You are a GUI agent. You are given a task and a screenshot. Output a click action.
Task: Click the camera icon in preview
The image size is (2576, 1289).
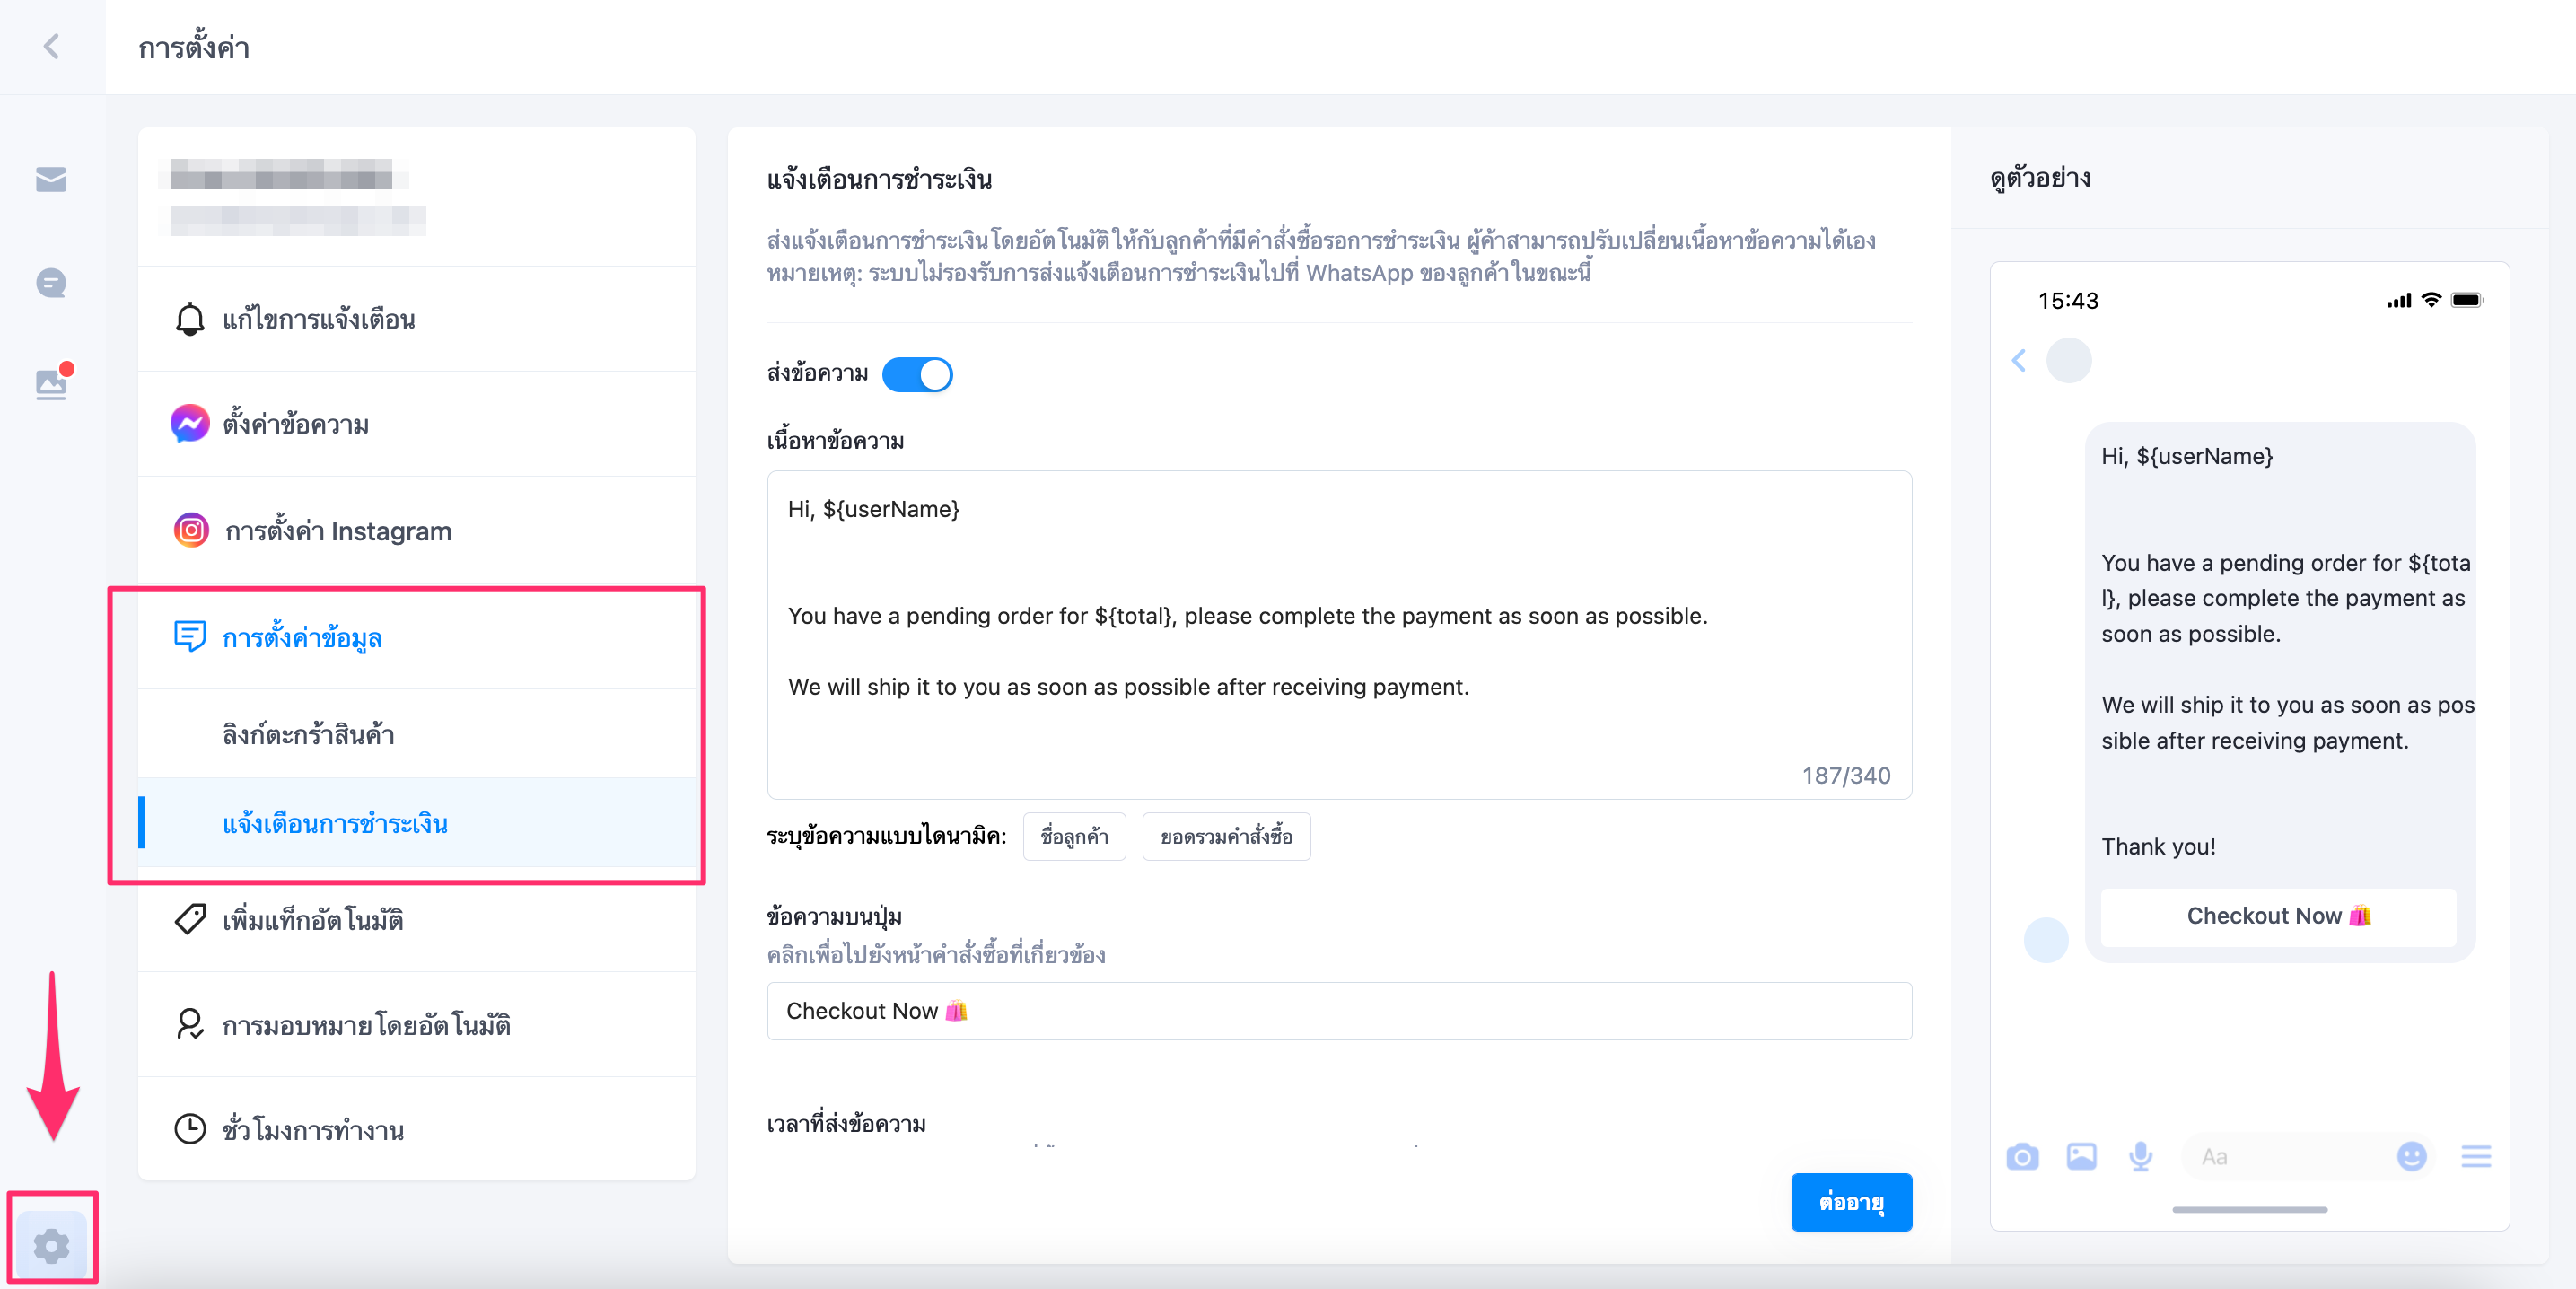coord(2021,1157)
